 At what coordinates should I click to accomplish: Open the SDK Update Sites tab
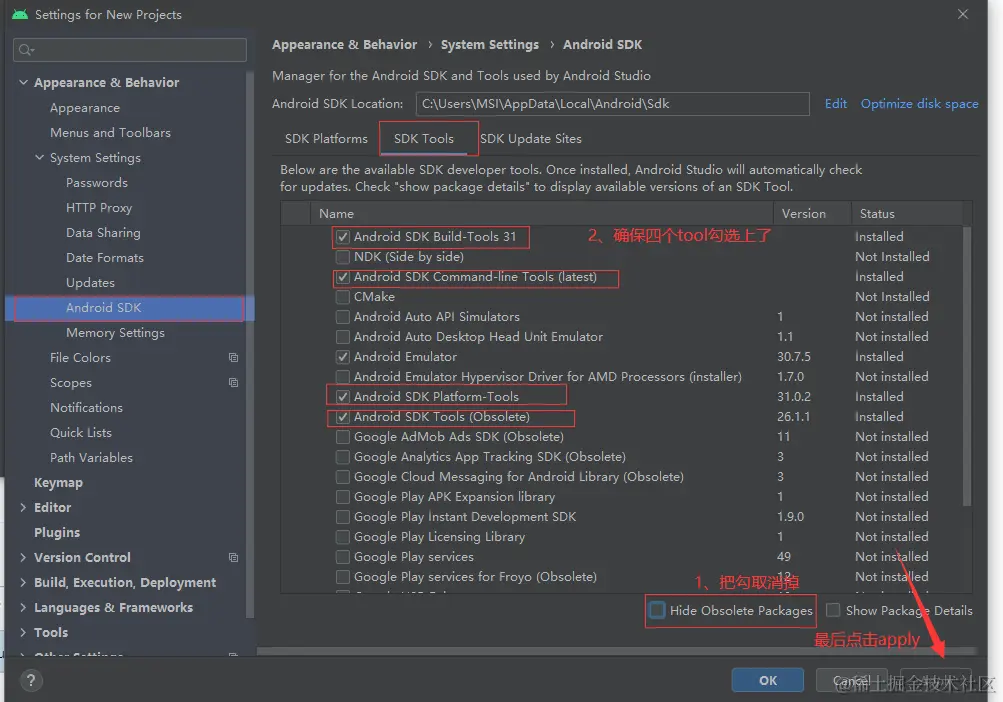531,139
